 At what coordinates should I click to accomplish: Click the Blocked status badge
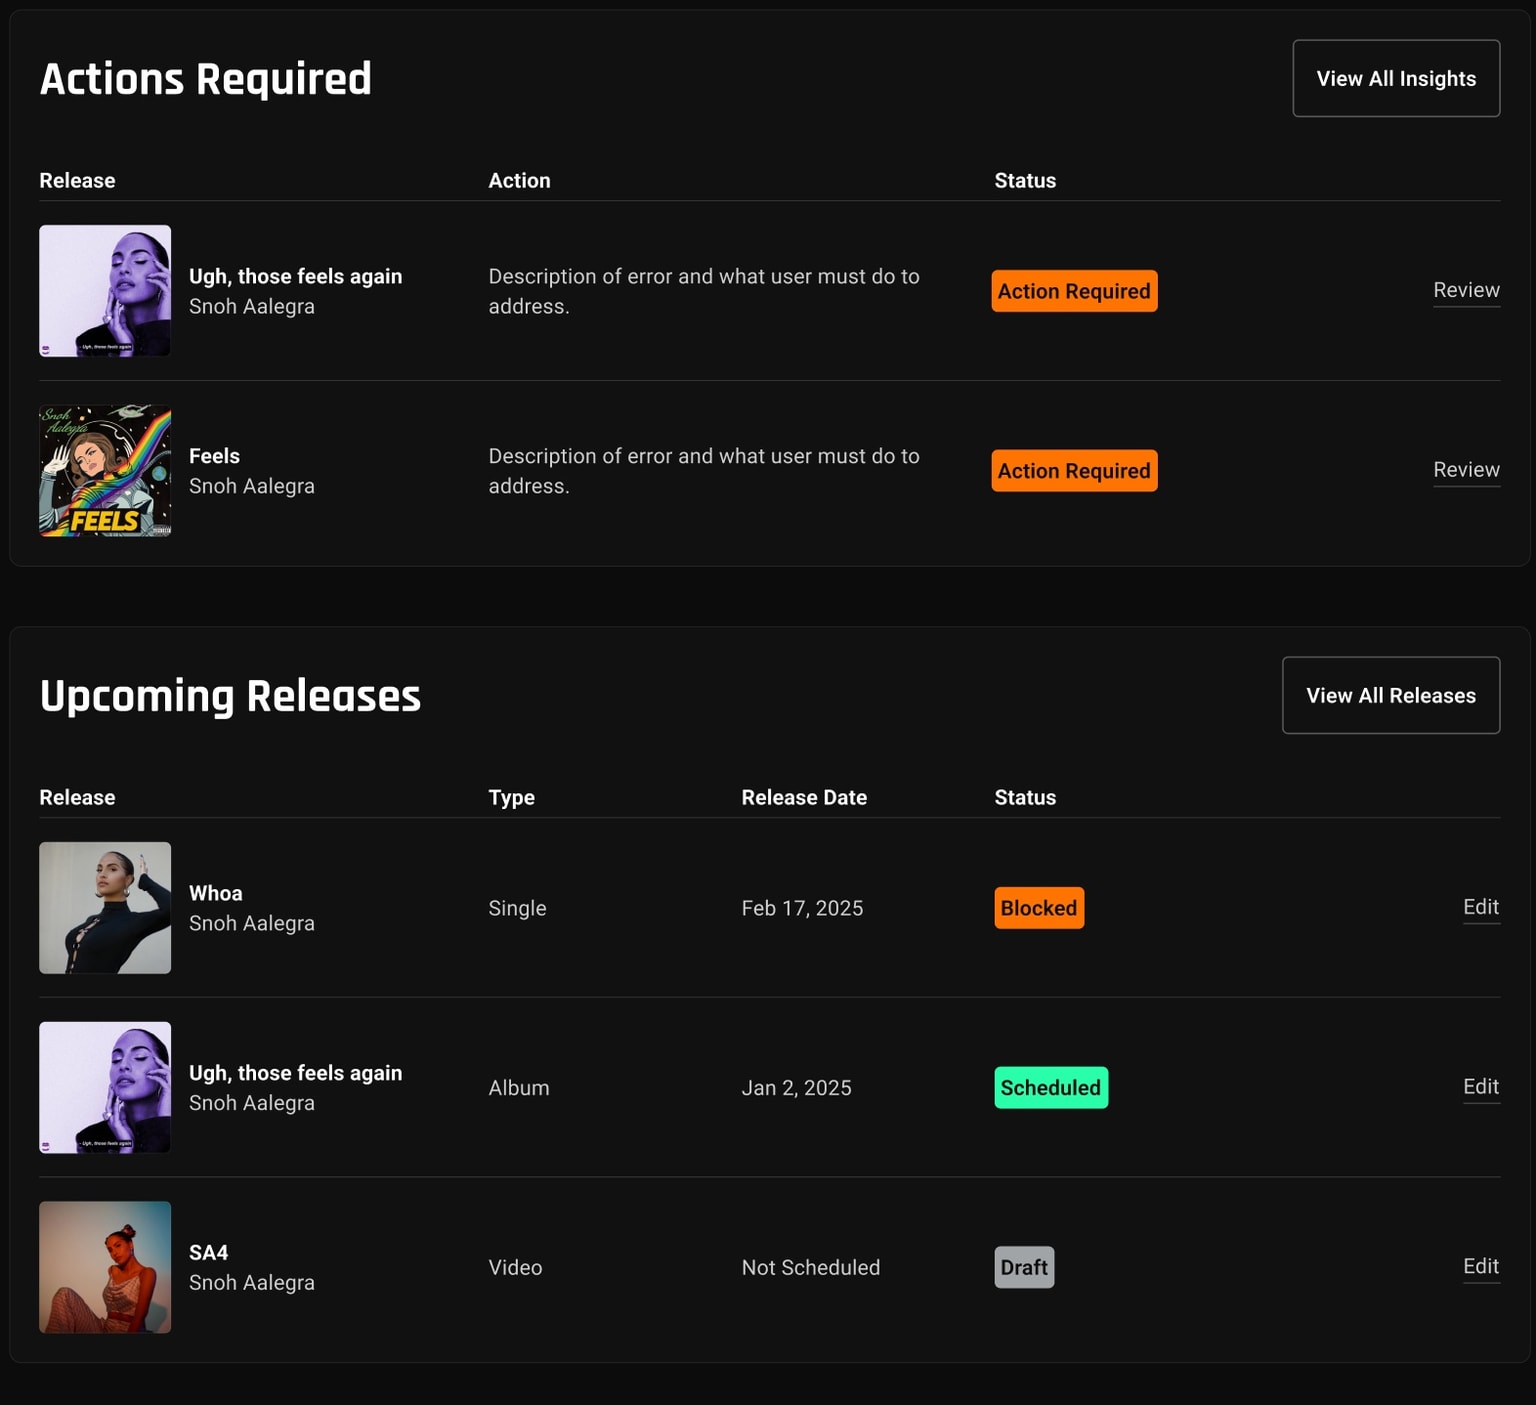click(1038, 908)
